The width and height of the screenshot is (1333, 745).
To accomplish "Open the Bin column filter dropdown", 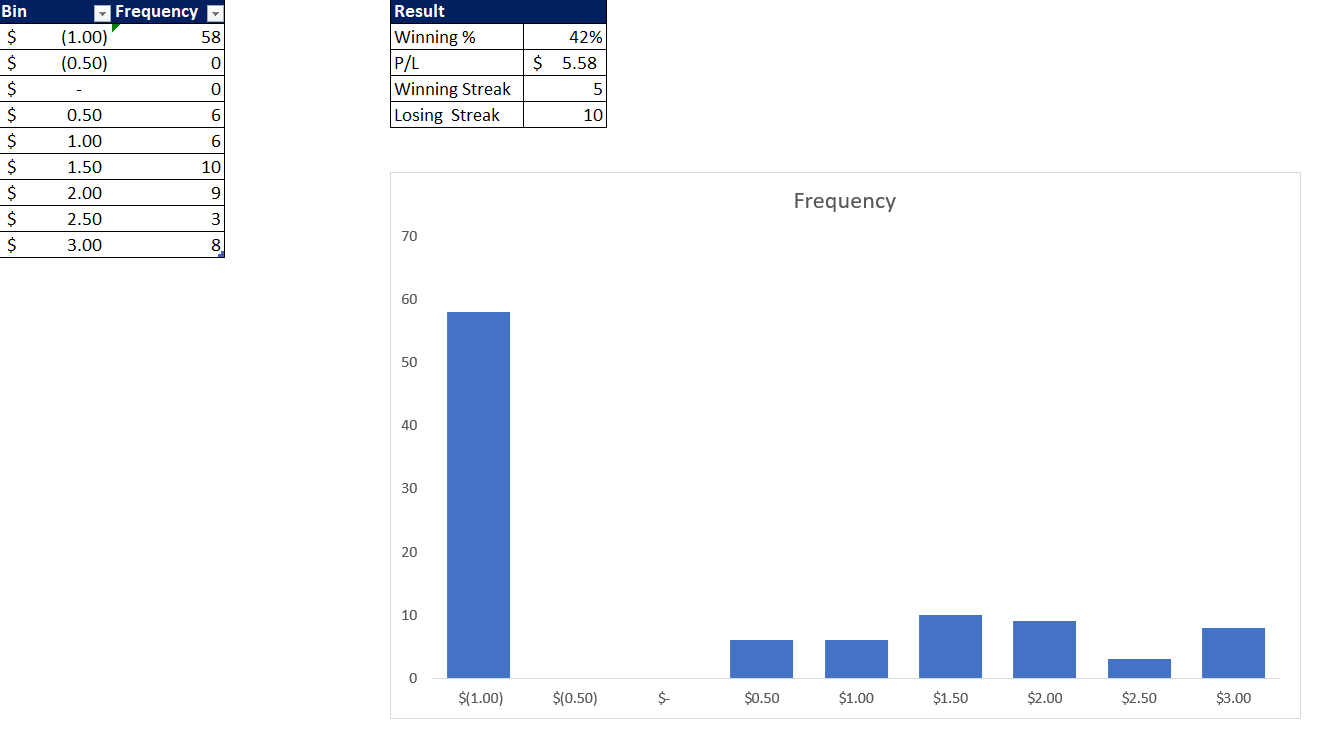I will coord(101,13).
